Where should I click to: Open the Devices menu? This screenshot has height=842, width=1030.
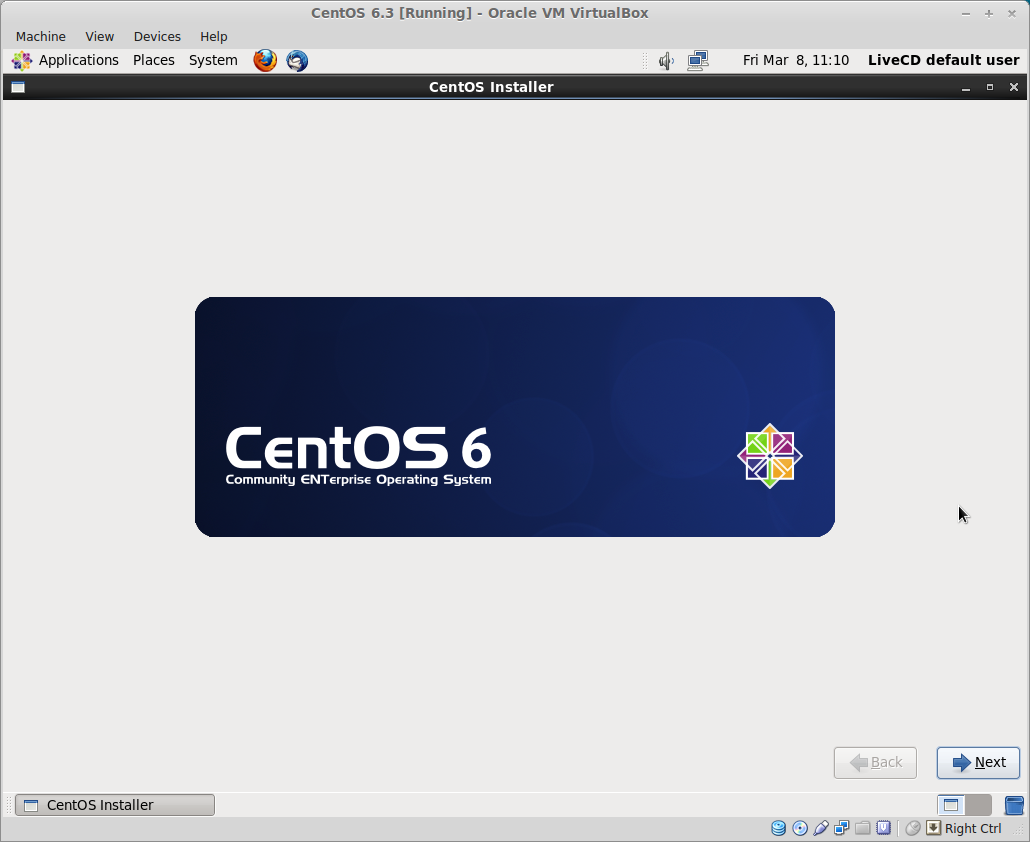(157, 36)
